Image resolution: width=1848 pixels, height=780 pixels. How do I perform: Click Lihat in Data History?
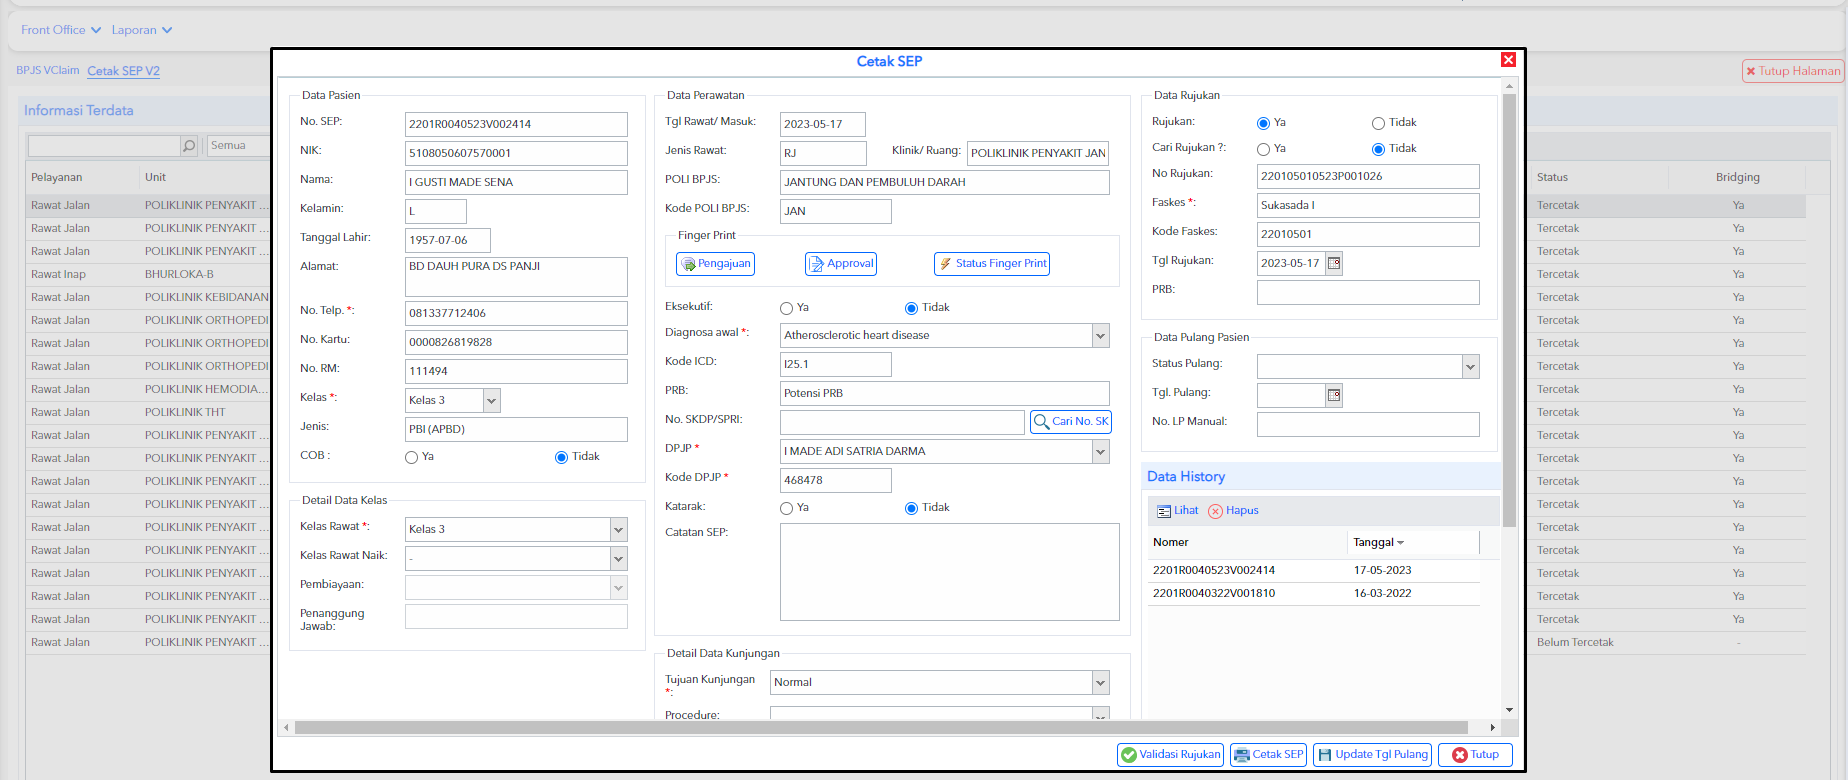pos(1178,511)
